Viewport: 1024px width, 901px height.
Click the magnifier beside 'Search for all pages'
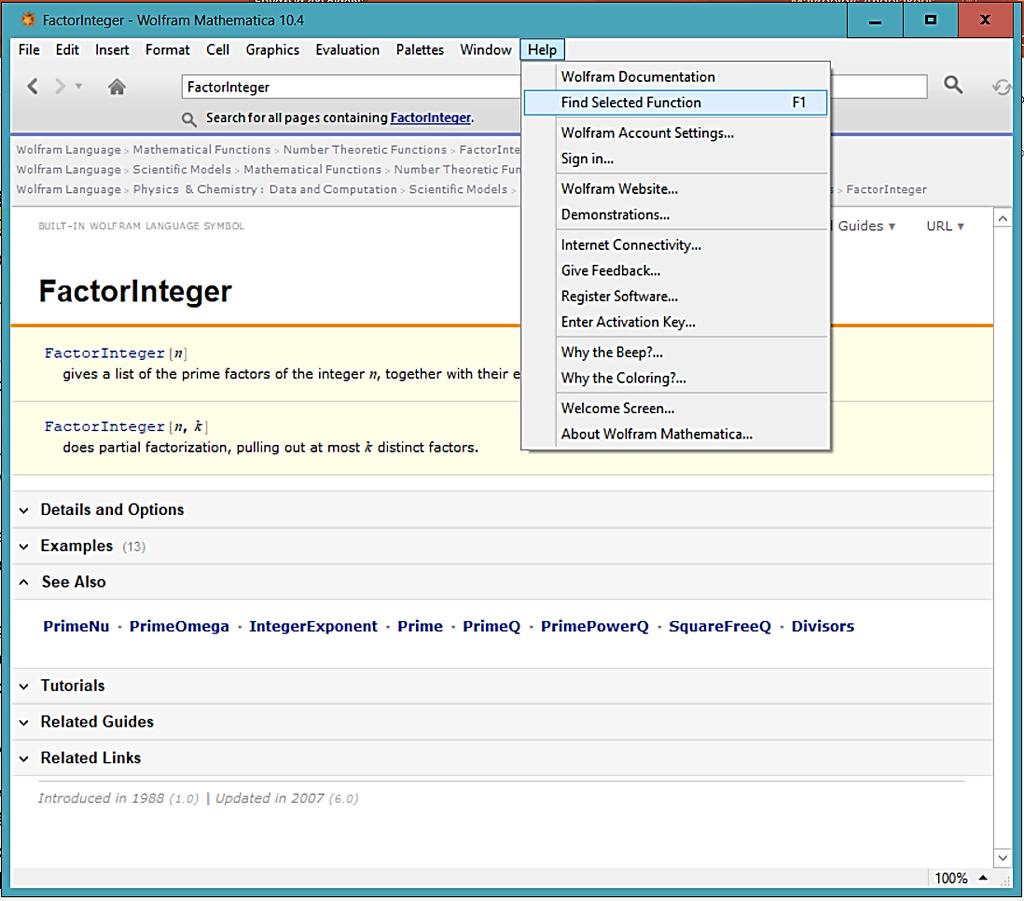click(x=189, y=119)
